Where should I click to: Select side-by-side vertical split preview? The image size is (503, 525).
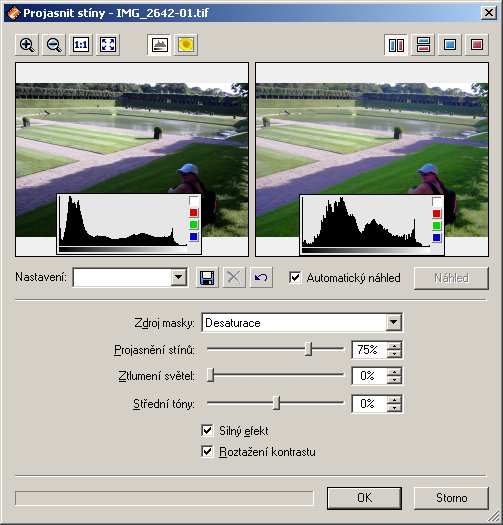(x=396, y=45)
